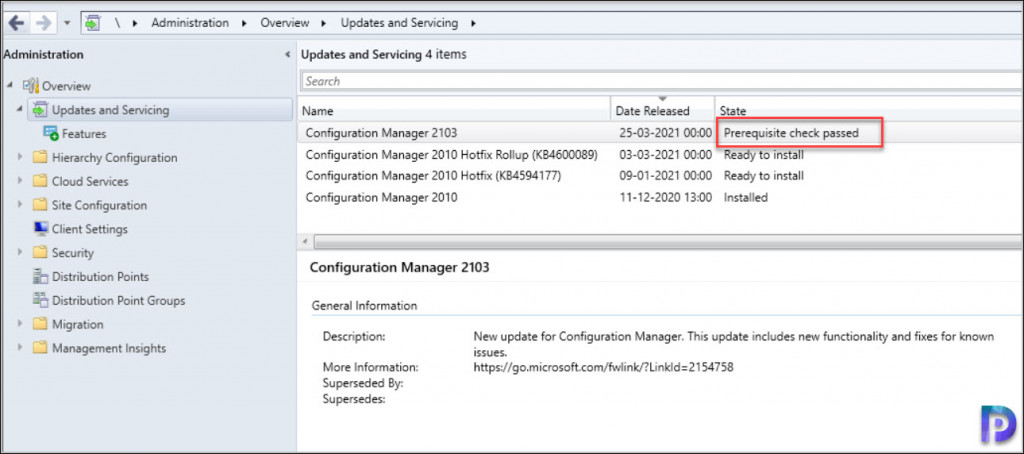The height and width of the screenshot is (454, 1024).
Task: Click the Migration folder icon
Action: tap(40, 324)
